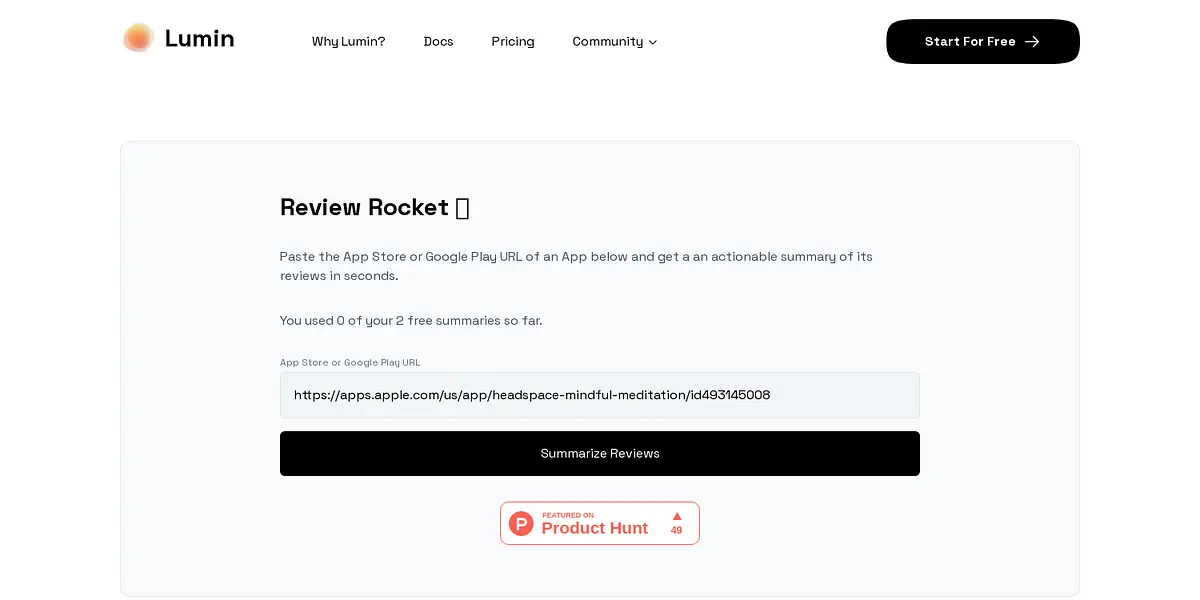1200x600 pixels.
Task: Click the upvote count 49
Action: [x=676, y=531]
